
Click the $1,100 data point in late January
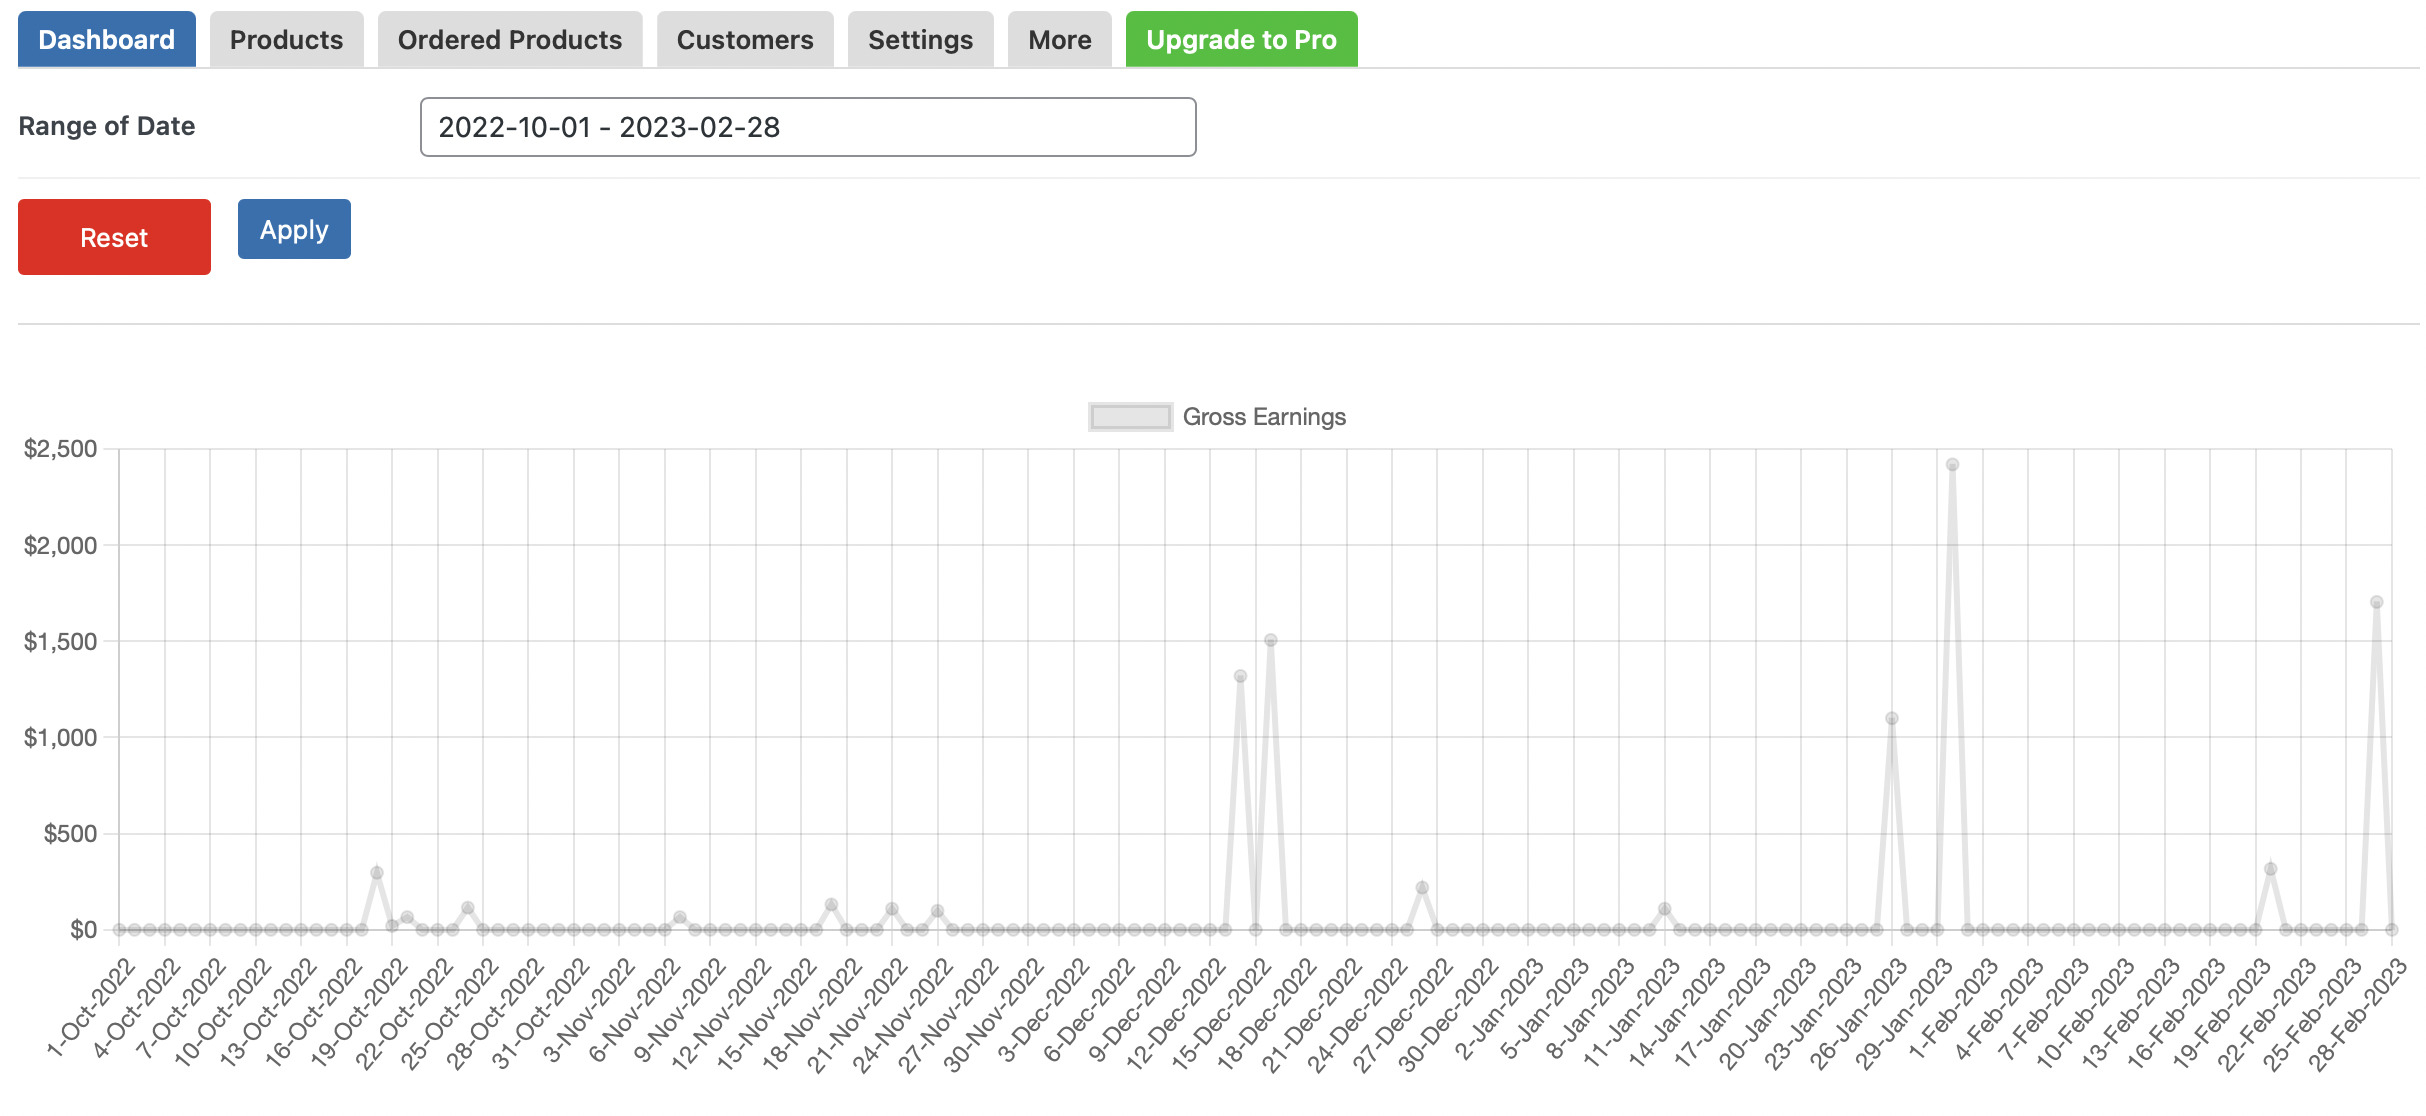1891,718
